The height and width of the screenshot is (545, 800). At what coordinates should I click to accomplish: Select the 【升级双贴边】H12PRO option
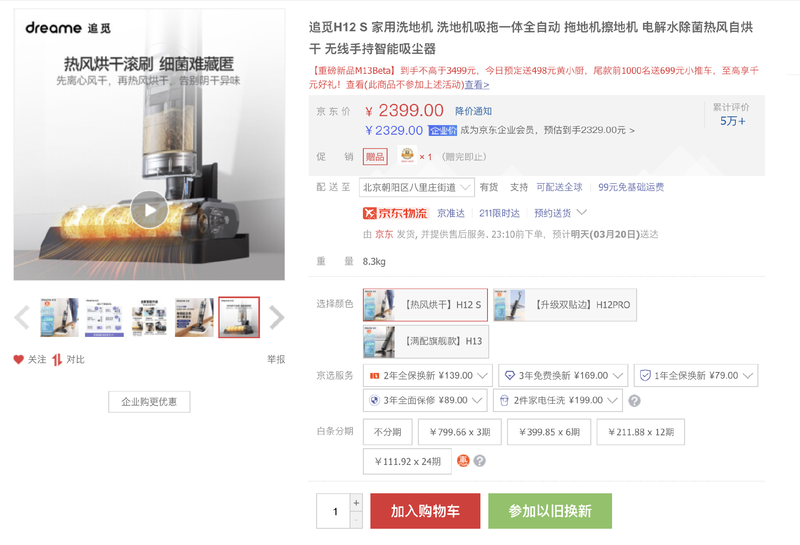click(565, 305)
